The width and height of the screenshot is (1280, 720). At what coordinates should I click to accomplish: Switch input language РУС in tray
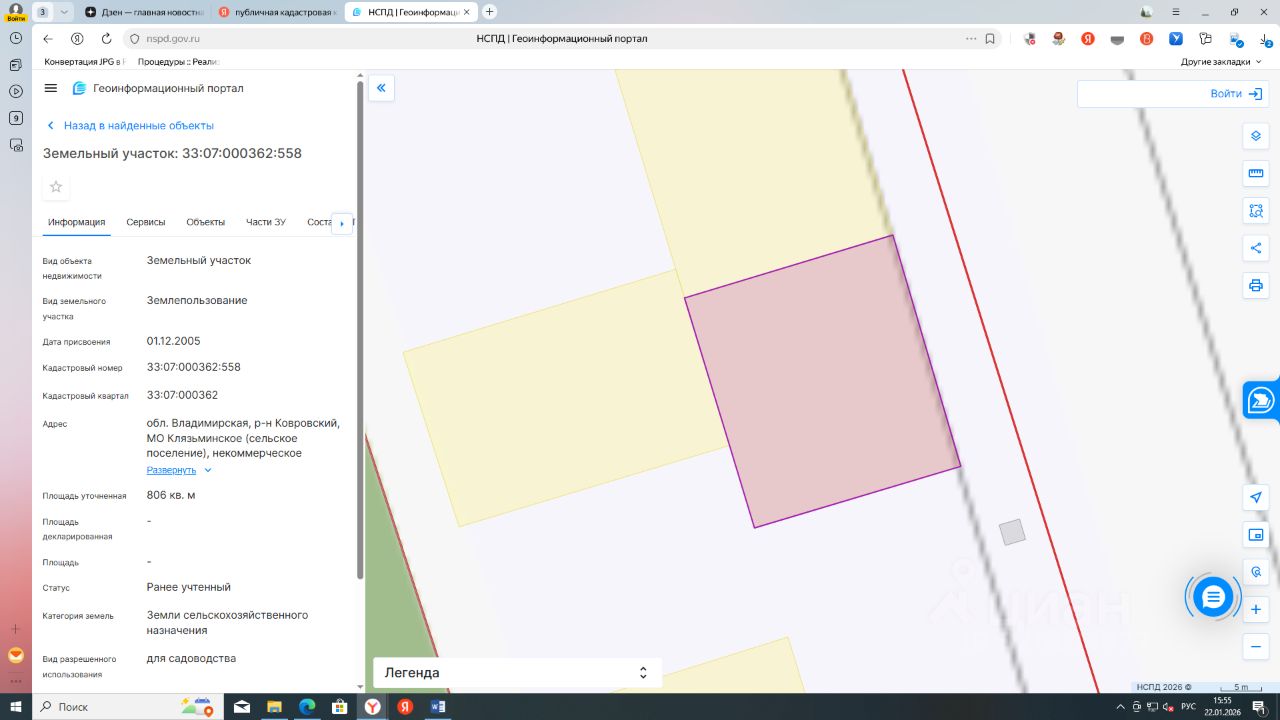1188,707
